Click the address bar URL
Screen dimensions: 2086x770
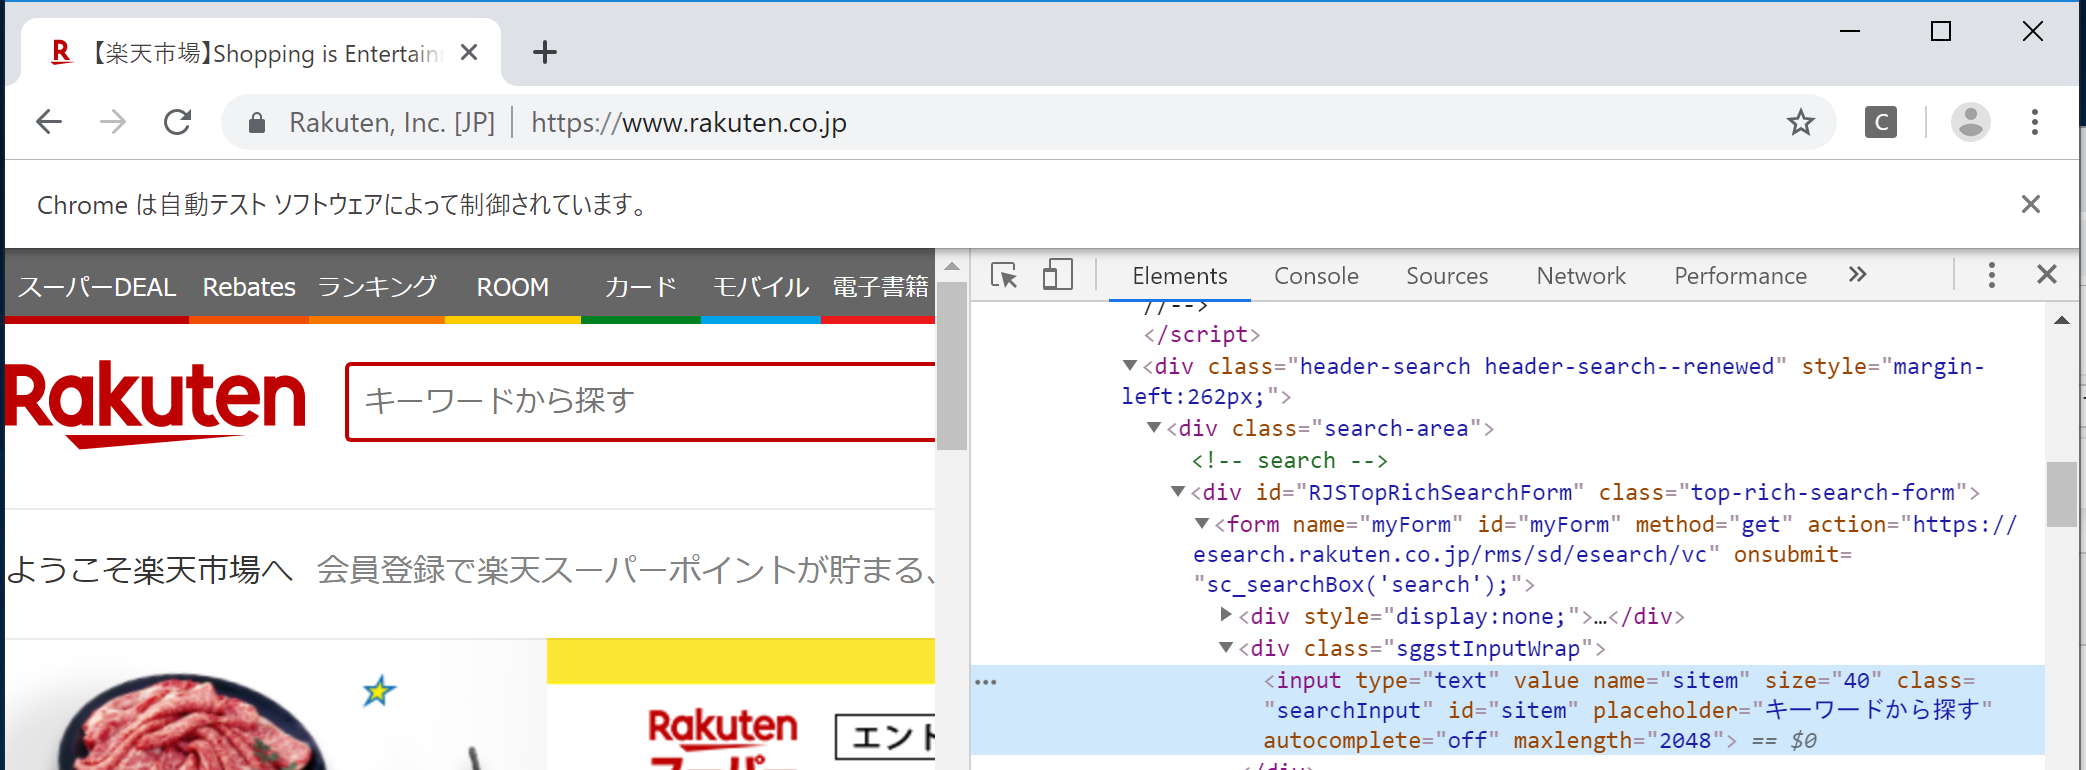click(689, 123)
